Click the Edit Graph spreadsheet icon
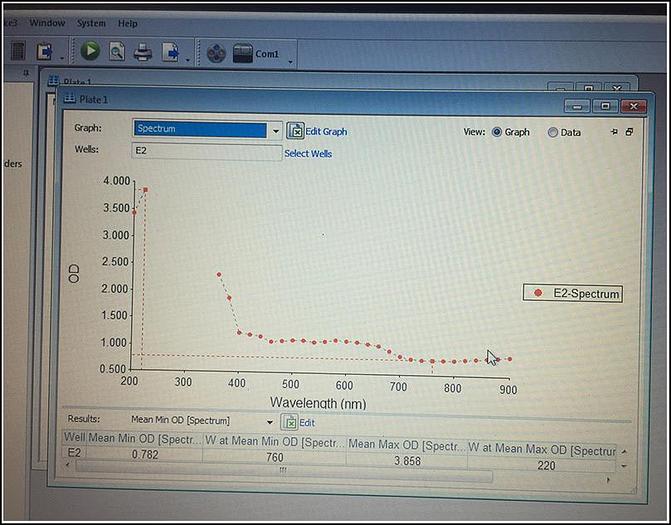This screenshot has width=671, height=525. pos(295,131)
